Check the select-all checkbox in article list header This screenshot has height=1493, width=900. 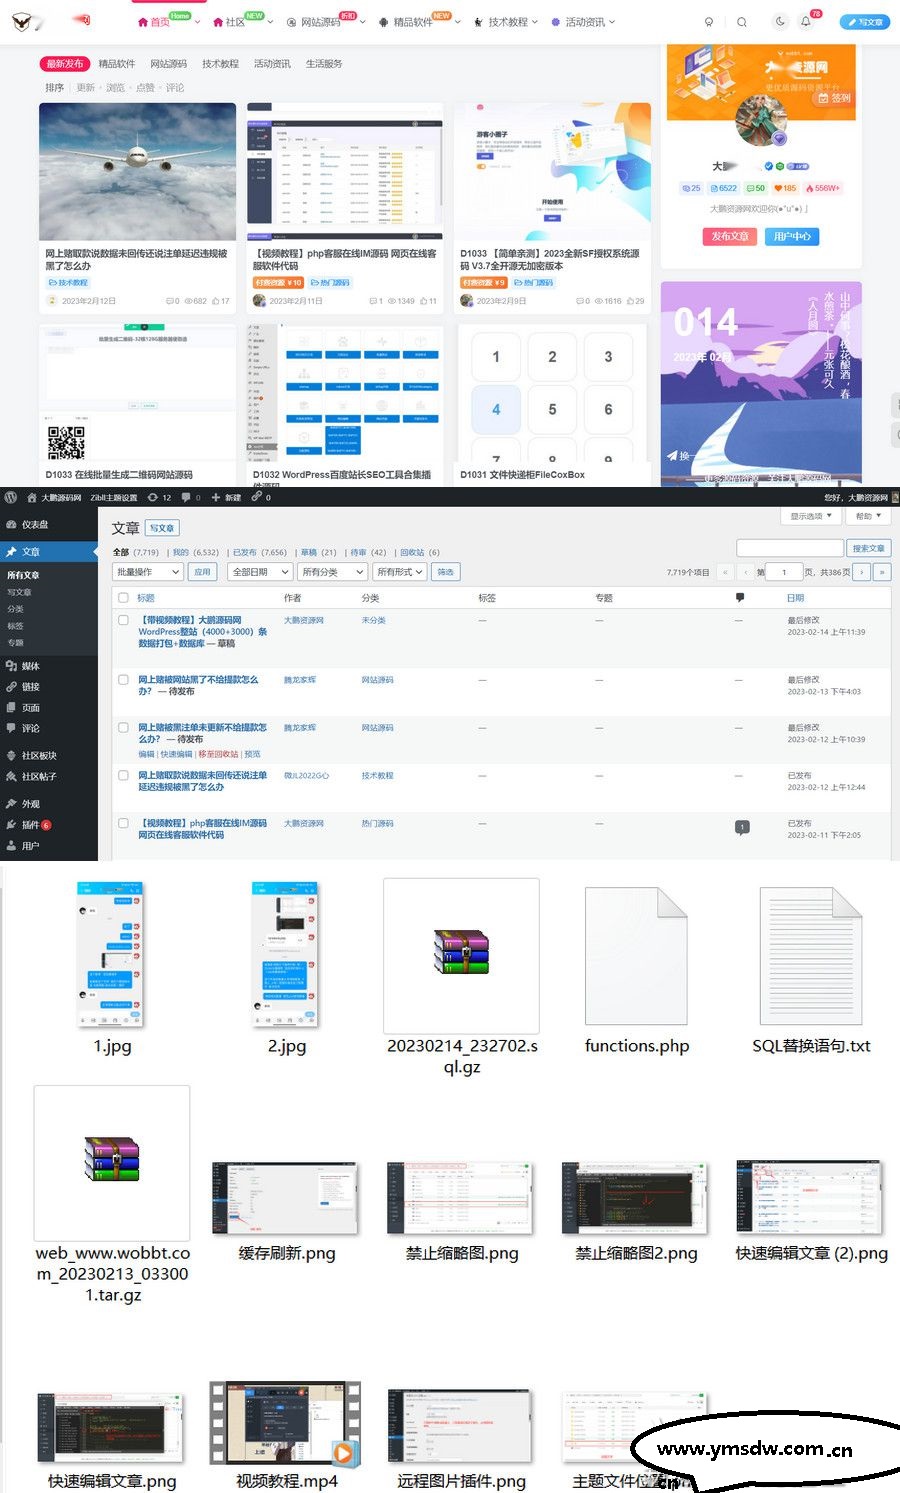[x=123, y=597]
